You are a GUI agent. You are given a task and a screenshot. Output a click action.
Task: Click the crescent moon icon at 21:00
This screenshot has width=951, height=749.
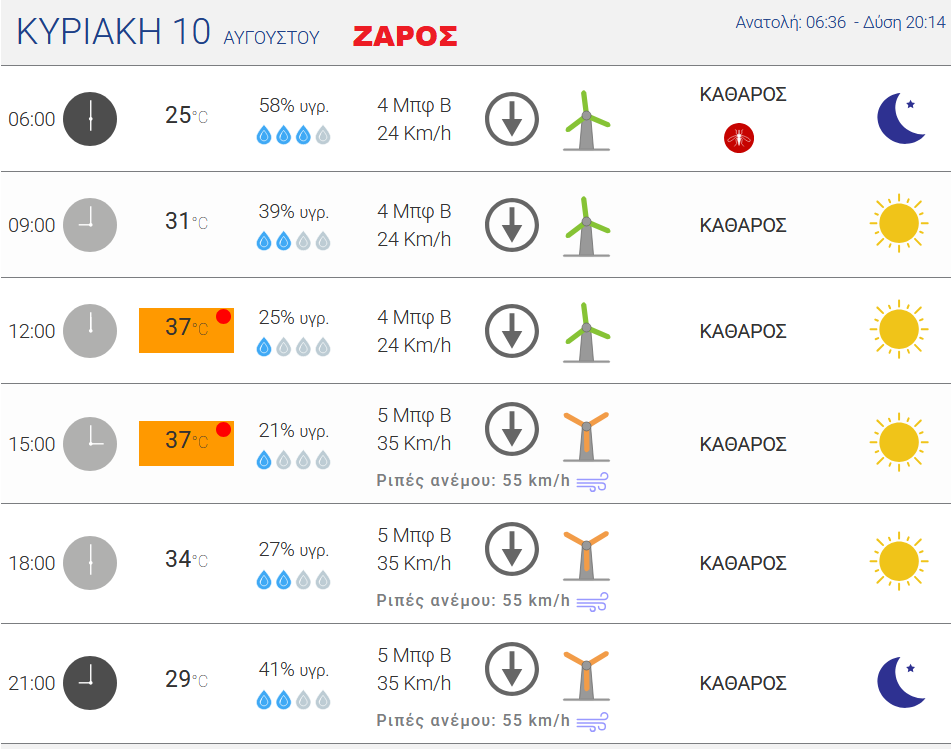tap(901, 682)
